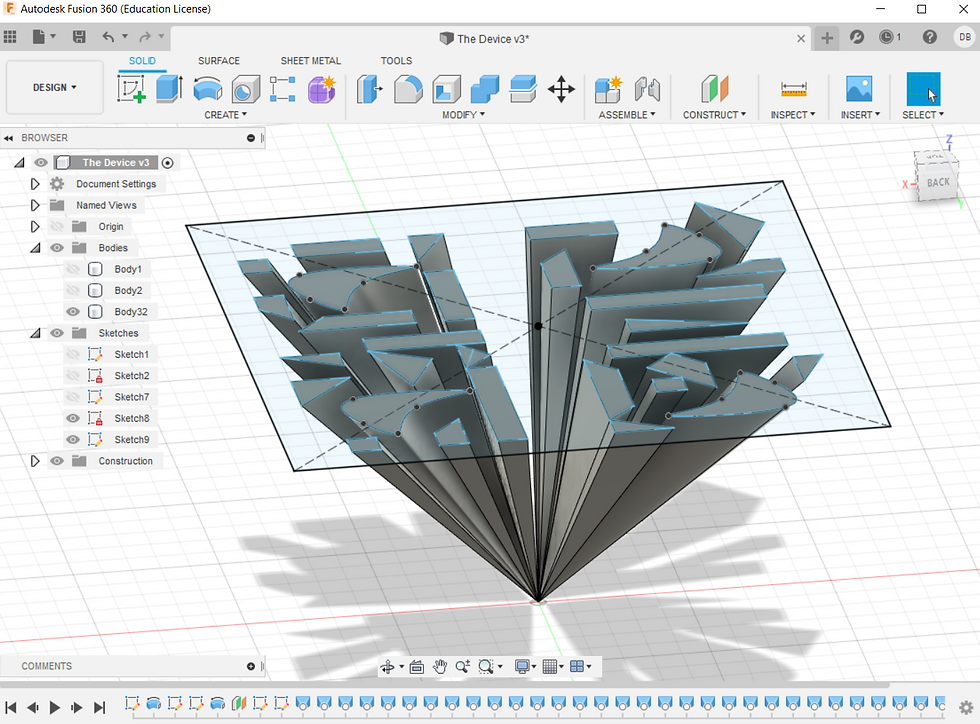Image resolution: width=980 pixels, height=724 pixels.
Task: Open the INSERT menu
Action: coord(861,115)
